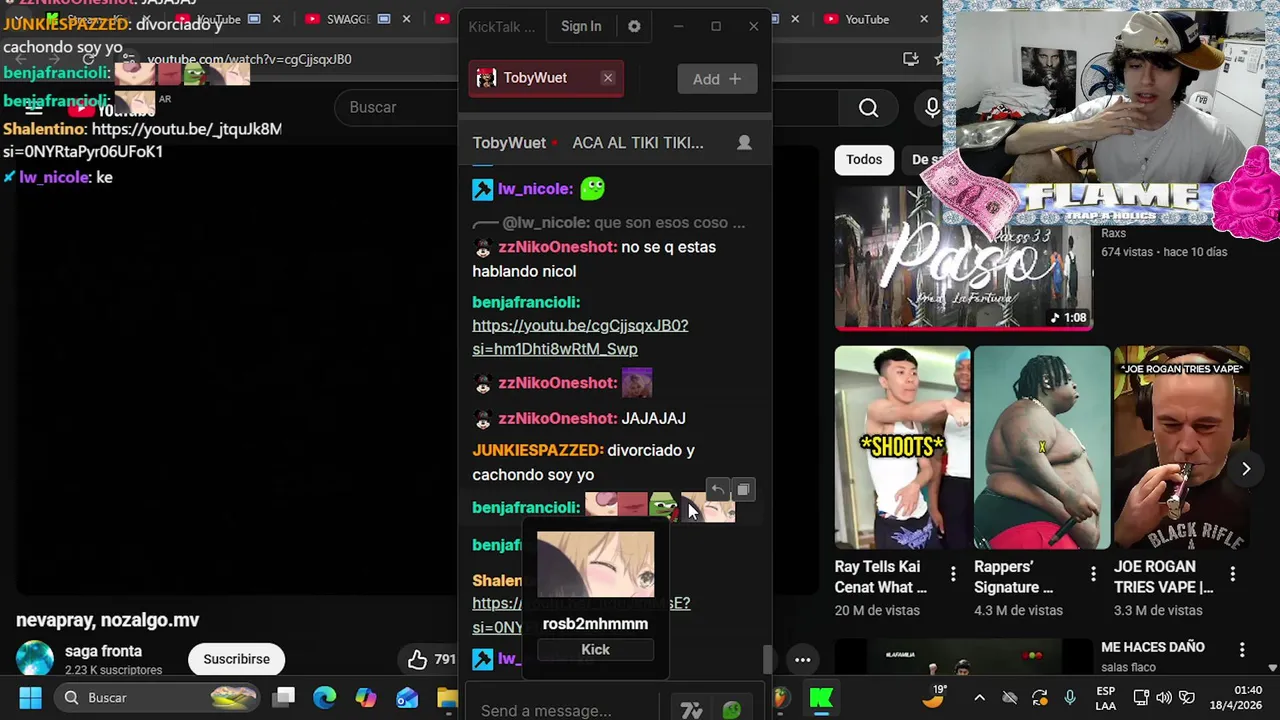Open the FL Studio taskbar icon
1280x720 pixels.
[x=781, y=697]
